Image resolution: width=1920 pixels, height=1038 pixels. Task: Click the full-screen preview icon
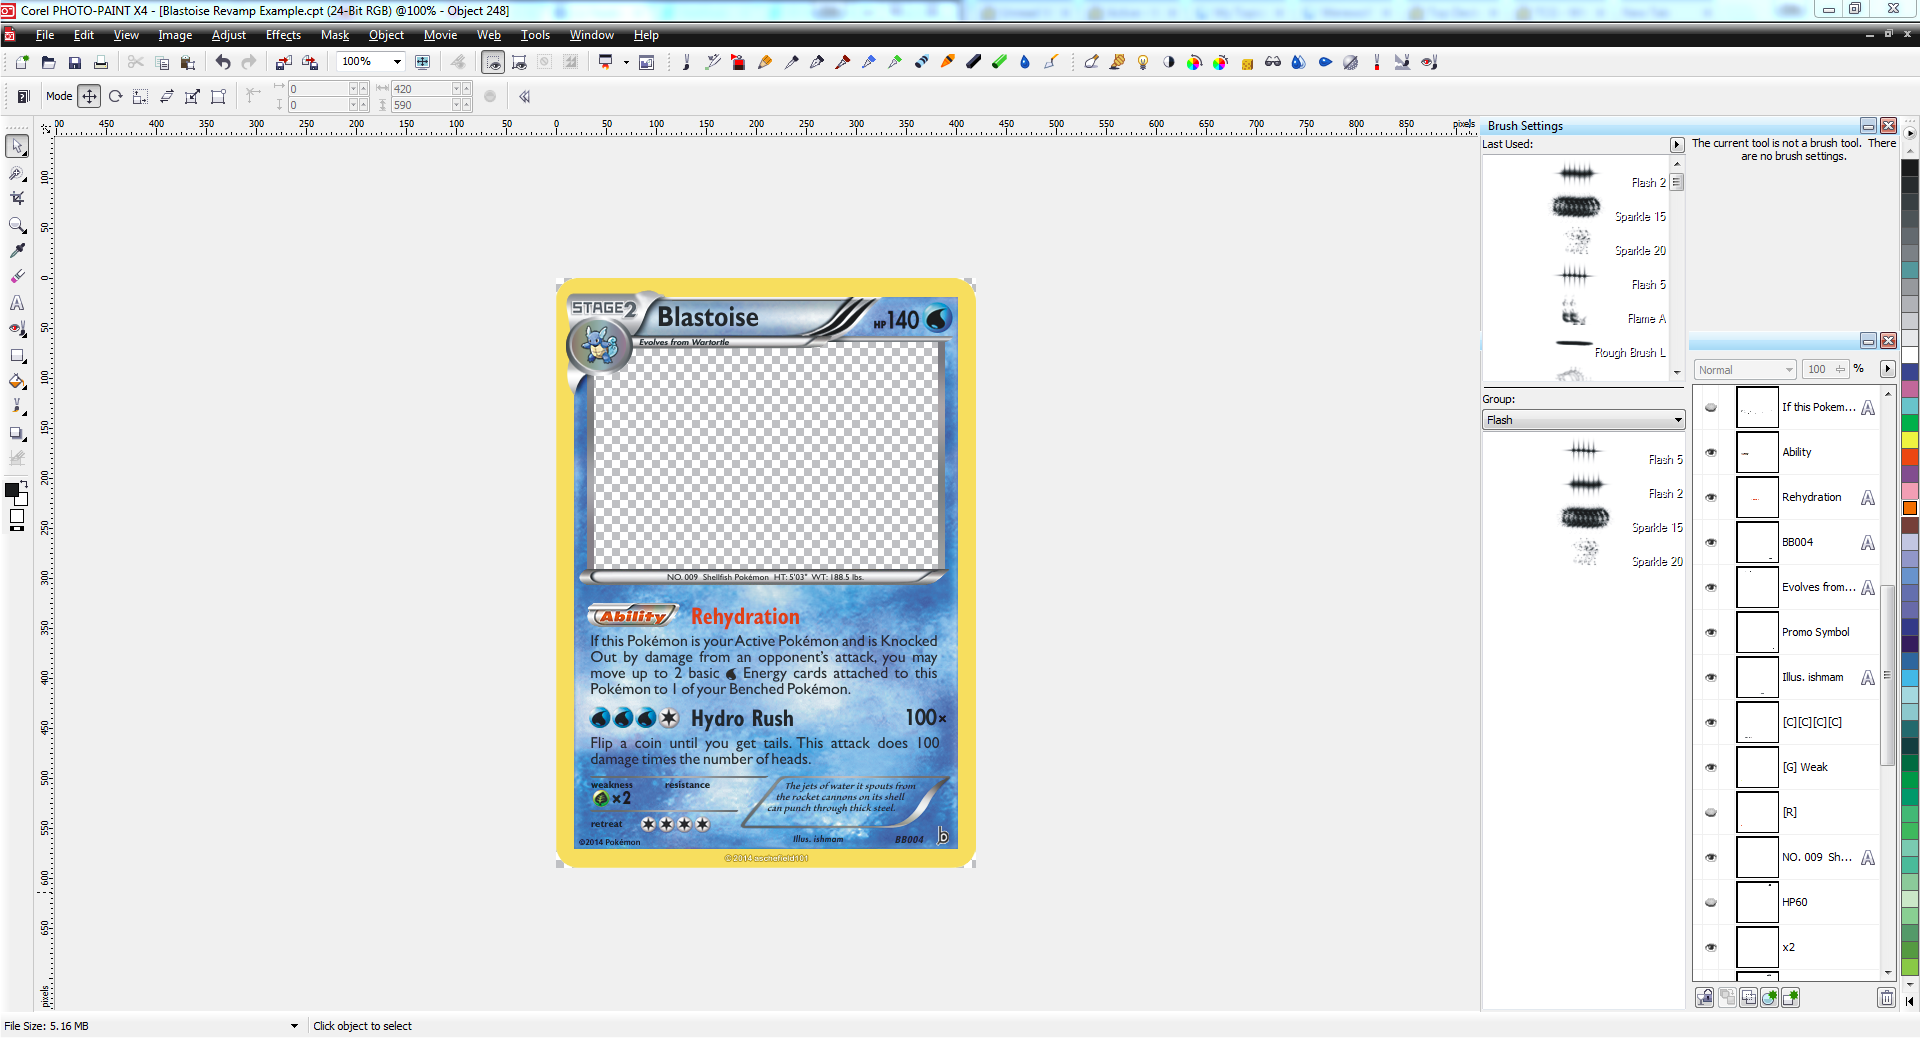pos(423,62)
